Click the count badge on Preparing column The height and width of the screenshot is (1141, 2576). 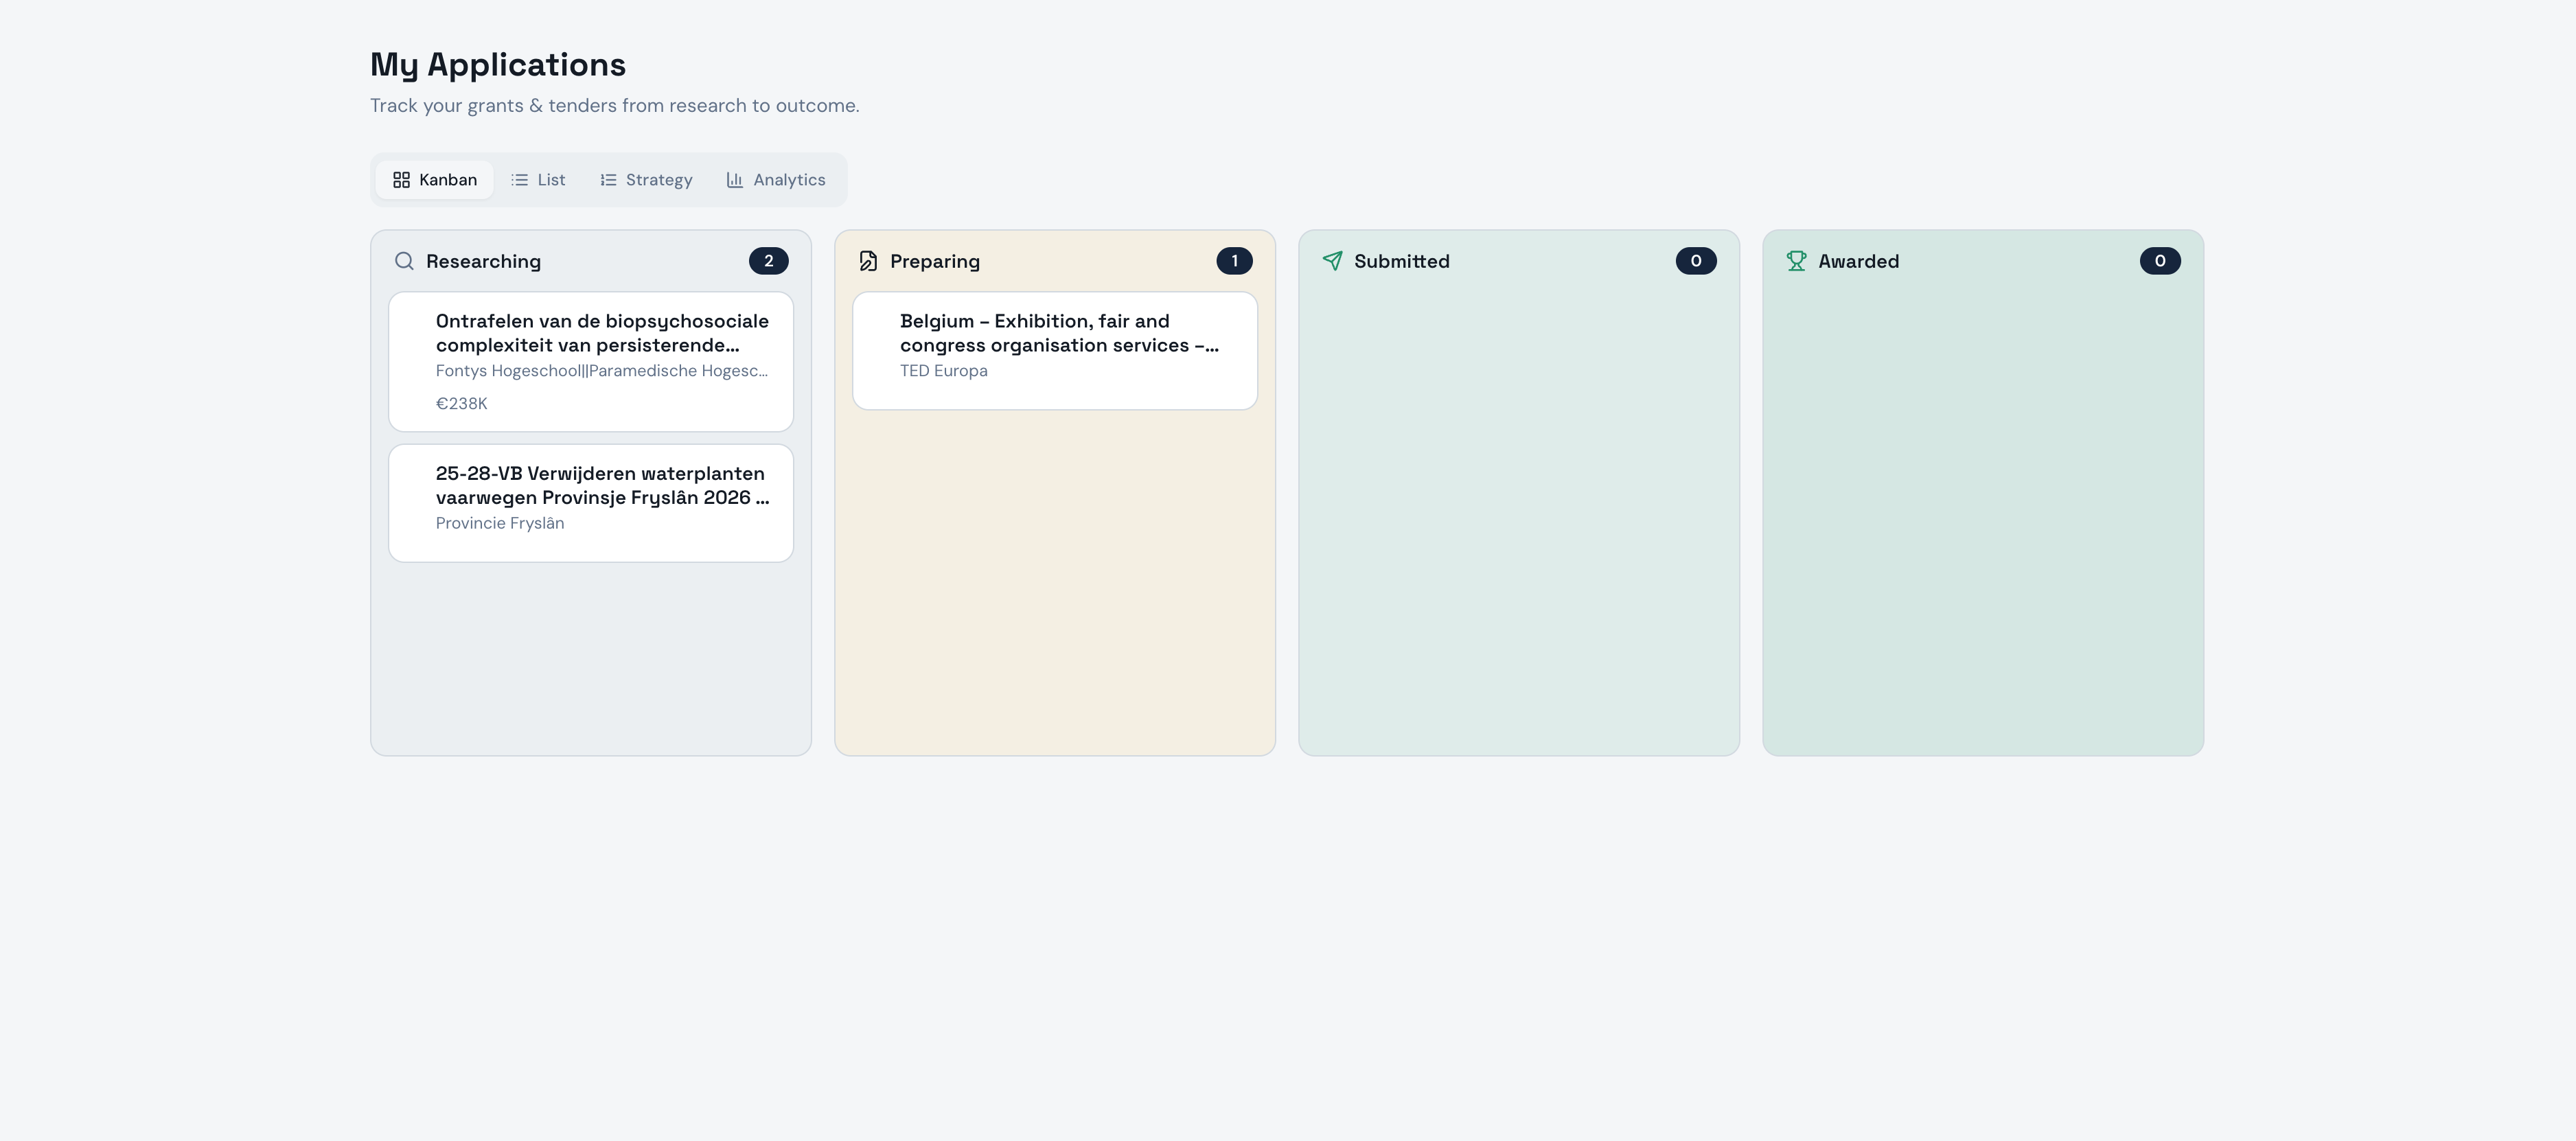pyautogui.click(x=1234, y=260)
